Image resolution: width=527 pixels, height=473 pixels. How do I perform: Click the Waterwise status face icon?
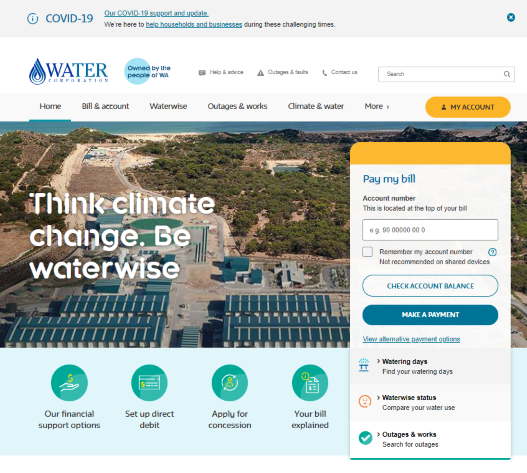click(365, 401)
